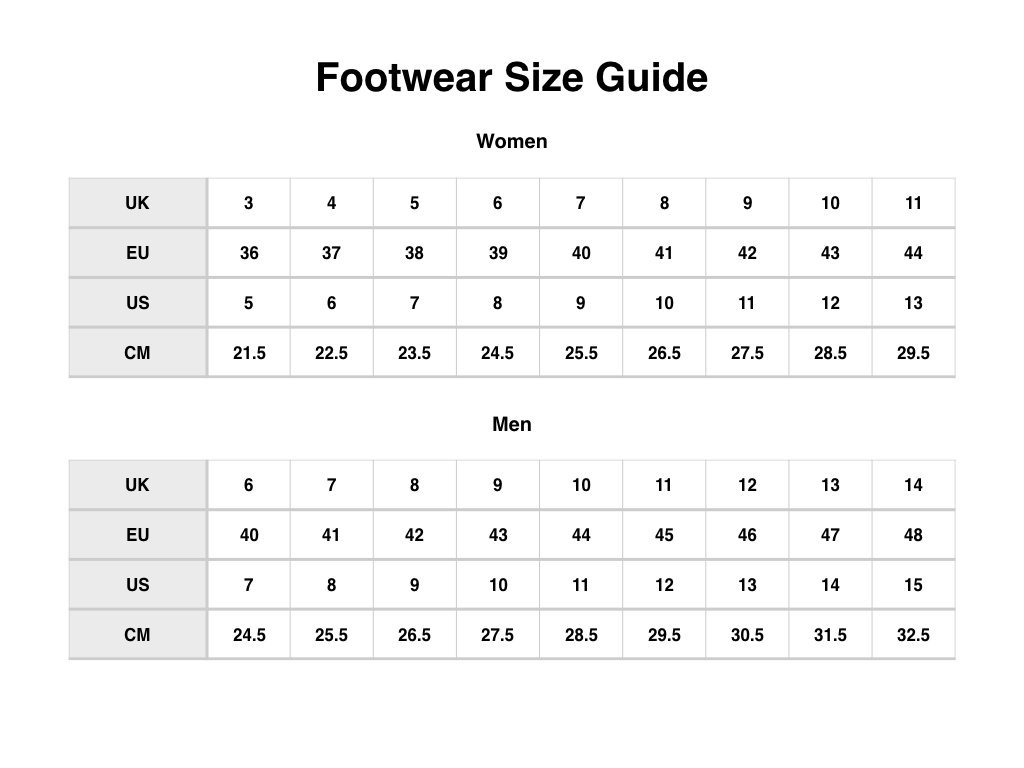Image resolution: width=1024 pixels, height=768 pixels.
Task: Select the Women section heading
Action: coord(511,141)
